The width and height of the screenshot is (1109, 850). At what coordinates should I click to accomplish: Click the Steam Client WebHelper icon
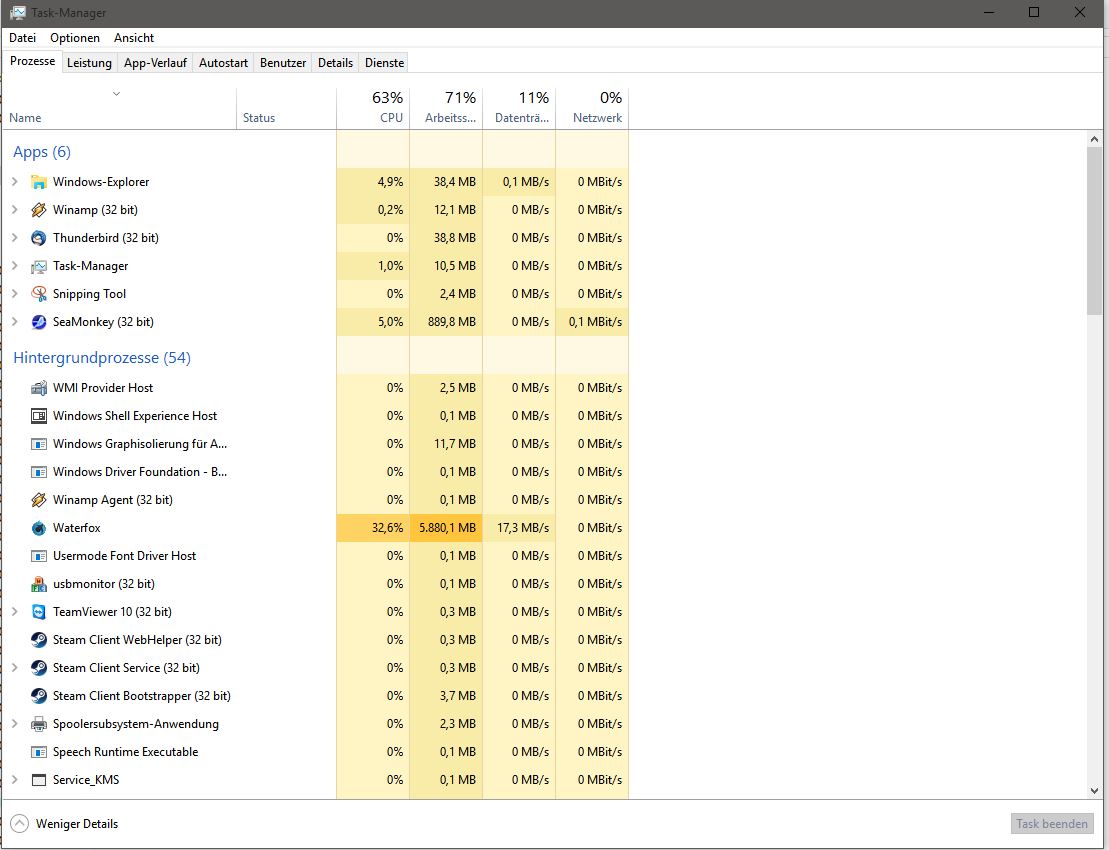click(39, 640)
